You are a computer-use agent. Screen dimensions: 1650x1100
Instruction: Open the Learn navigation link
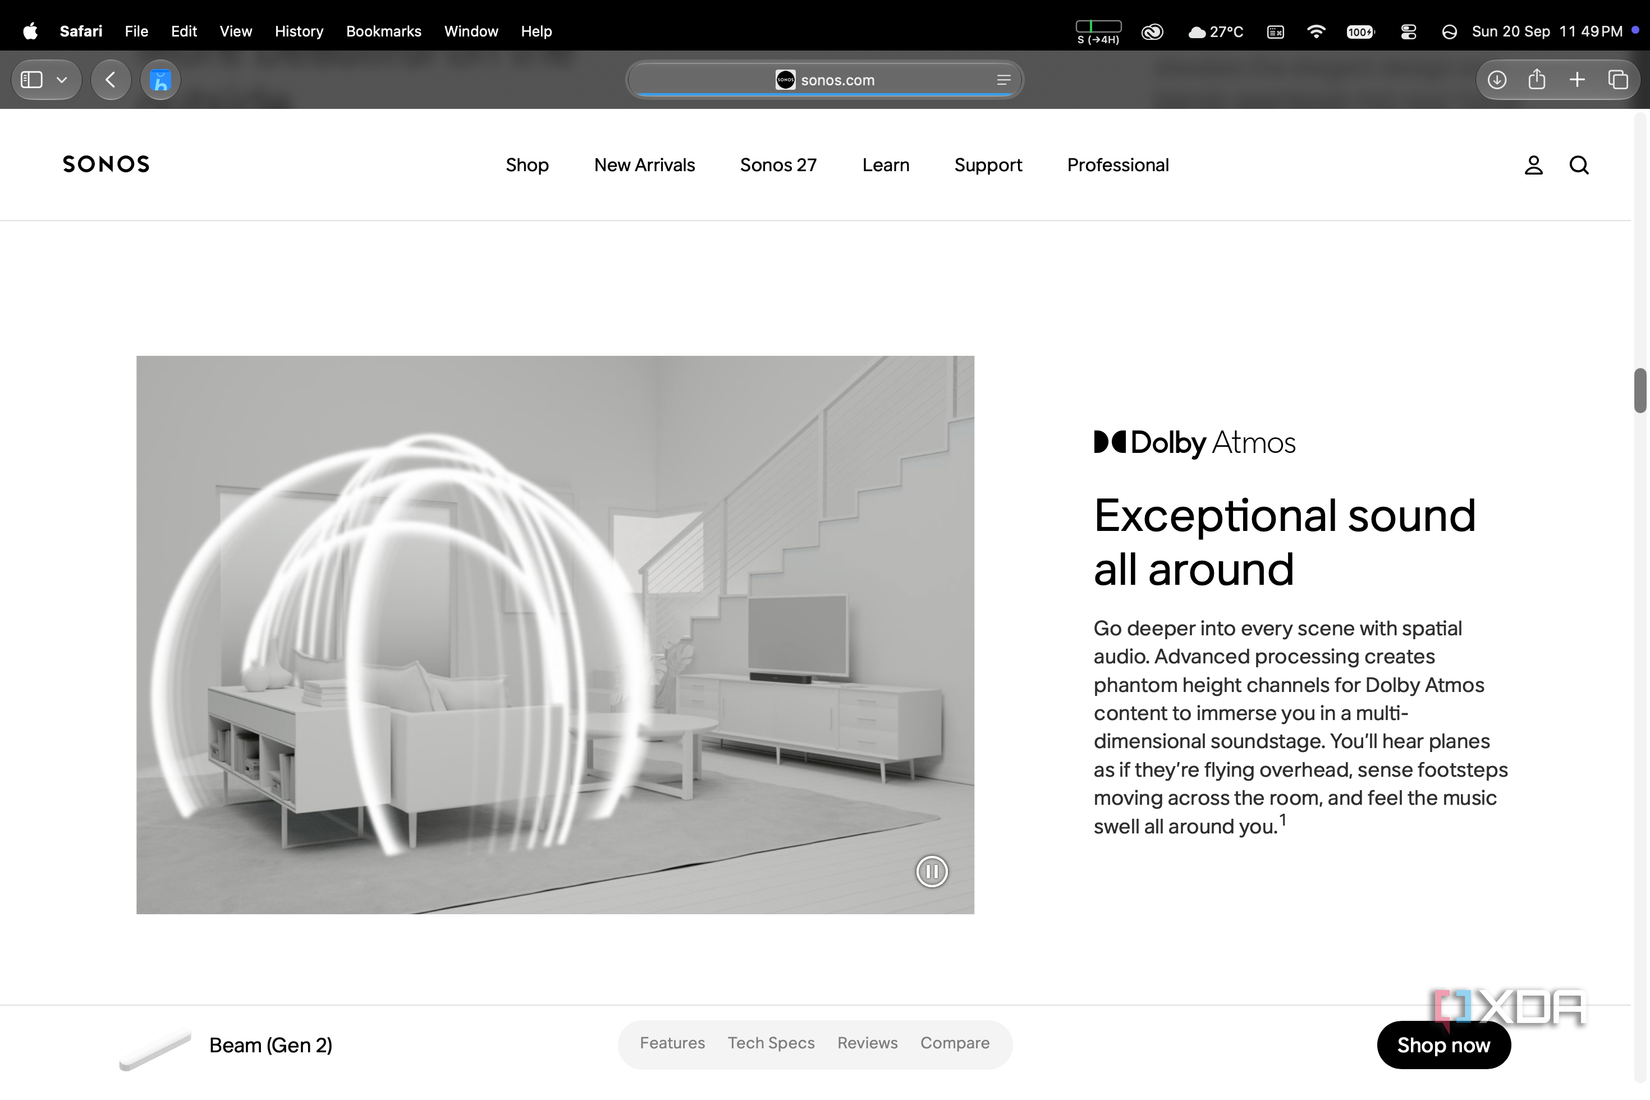point(886,165)
